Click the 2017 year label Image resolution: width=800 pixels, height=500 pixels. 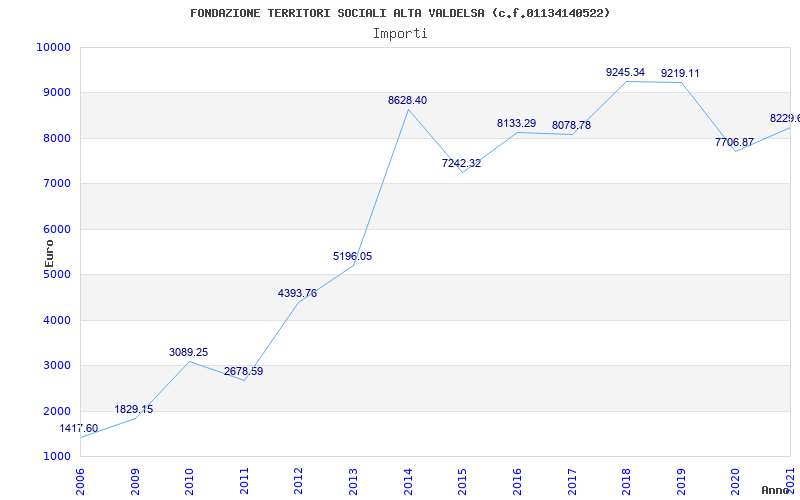571,481
